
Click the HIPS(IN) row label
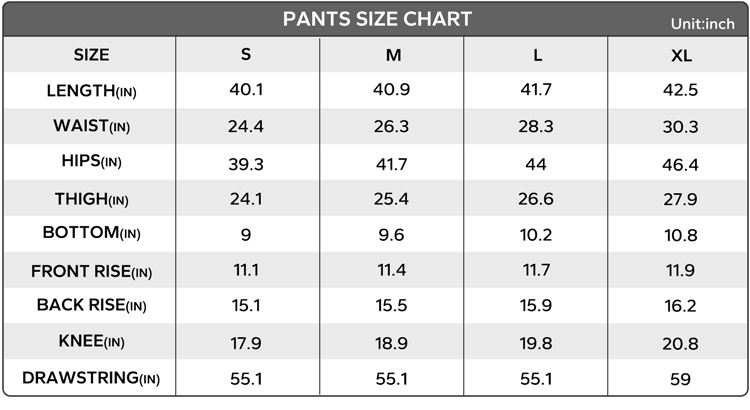(91, 161)
